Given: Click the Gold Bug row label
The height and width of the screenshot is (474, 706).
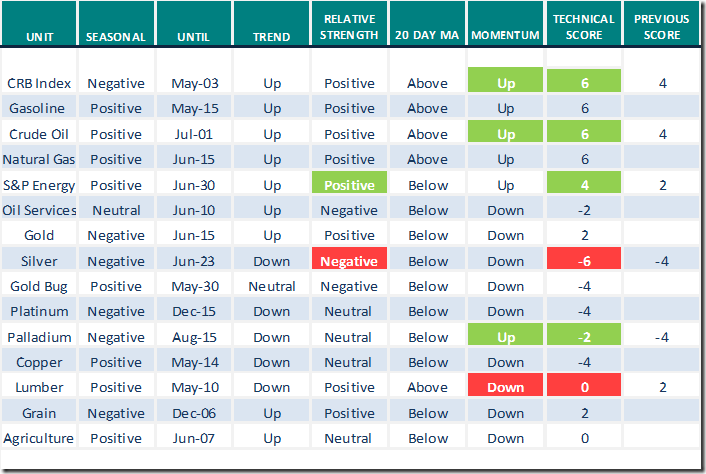Looking at the screenshot, I should tap(38, 286).
